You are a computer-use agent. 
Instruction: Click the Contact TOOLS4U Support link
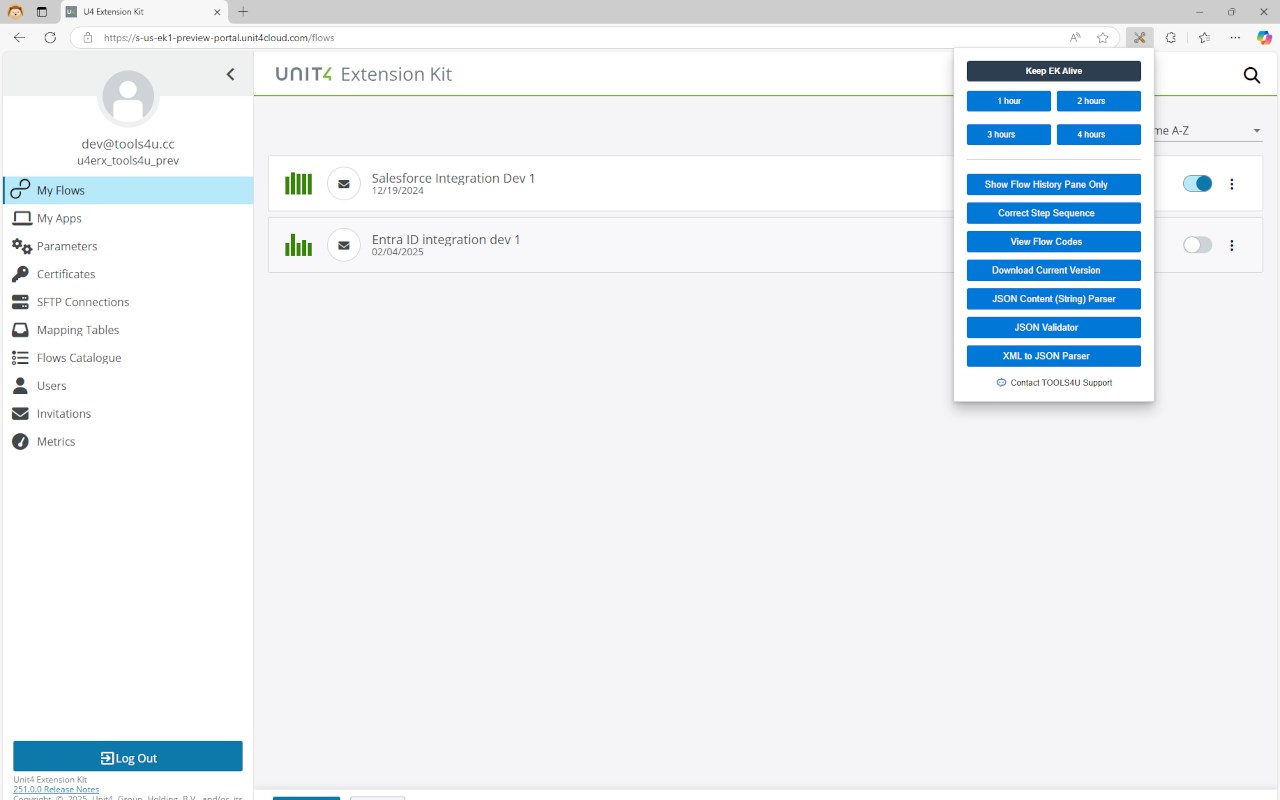(x=1054, y=383)
